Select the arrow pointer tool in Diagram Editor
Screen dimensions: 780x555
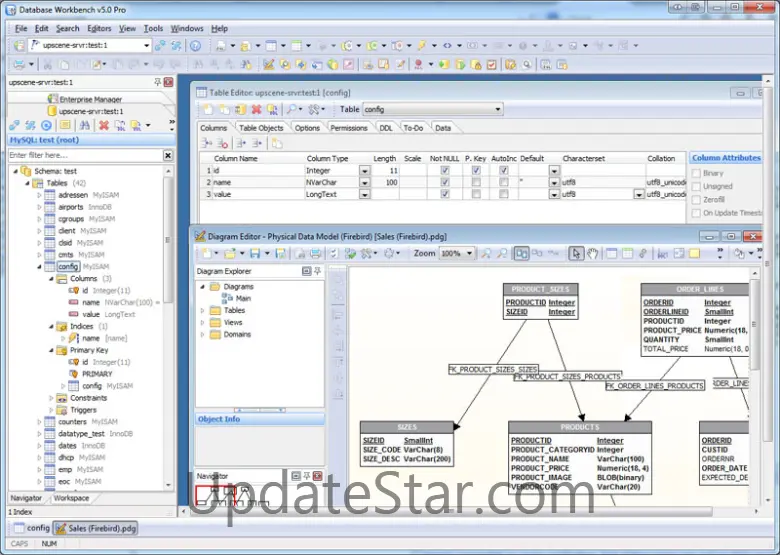coord(576,254)
